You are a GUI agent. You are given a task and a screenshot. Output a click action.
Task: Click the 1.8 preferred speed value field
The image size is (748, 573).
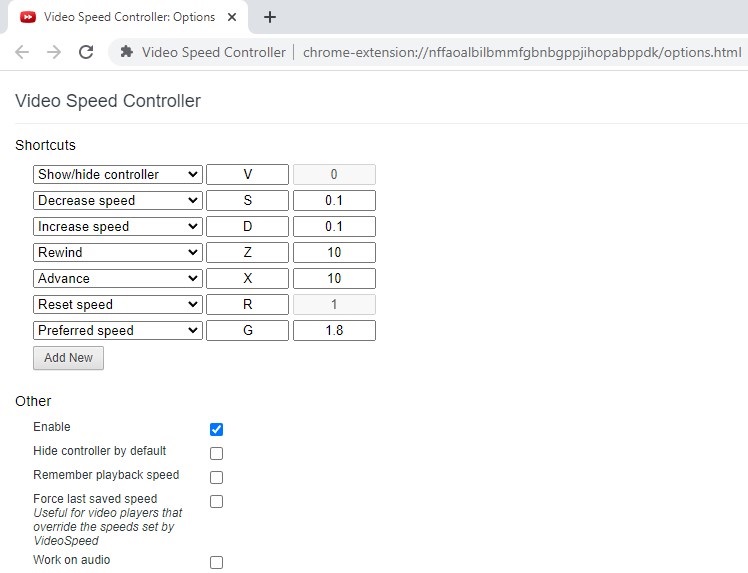[334, 330]
